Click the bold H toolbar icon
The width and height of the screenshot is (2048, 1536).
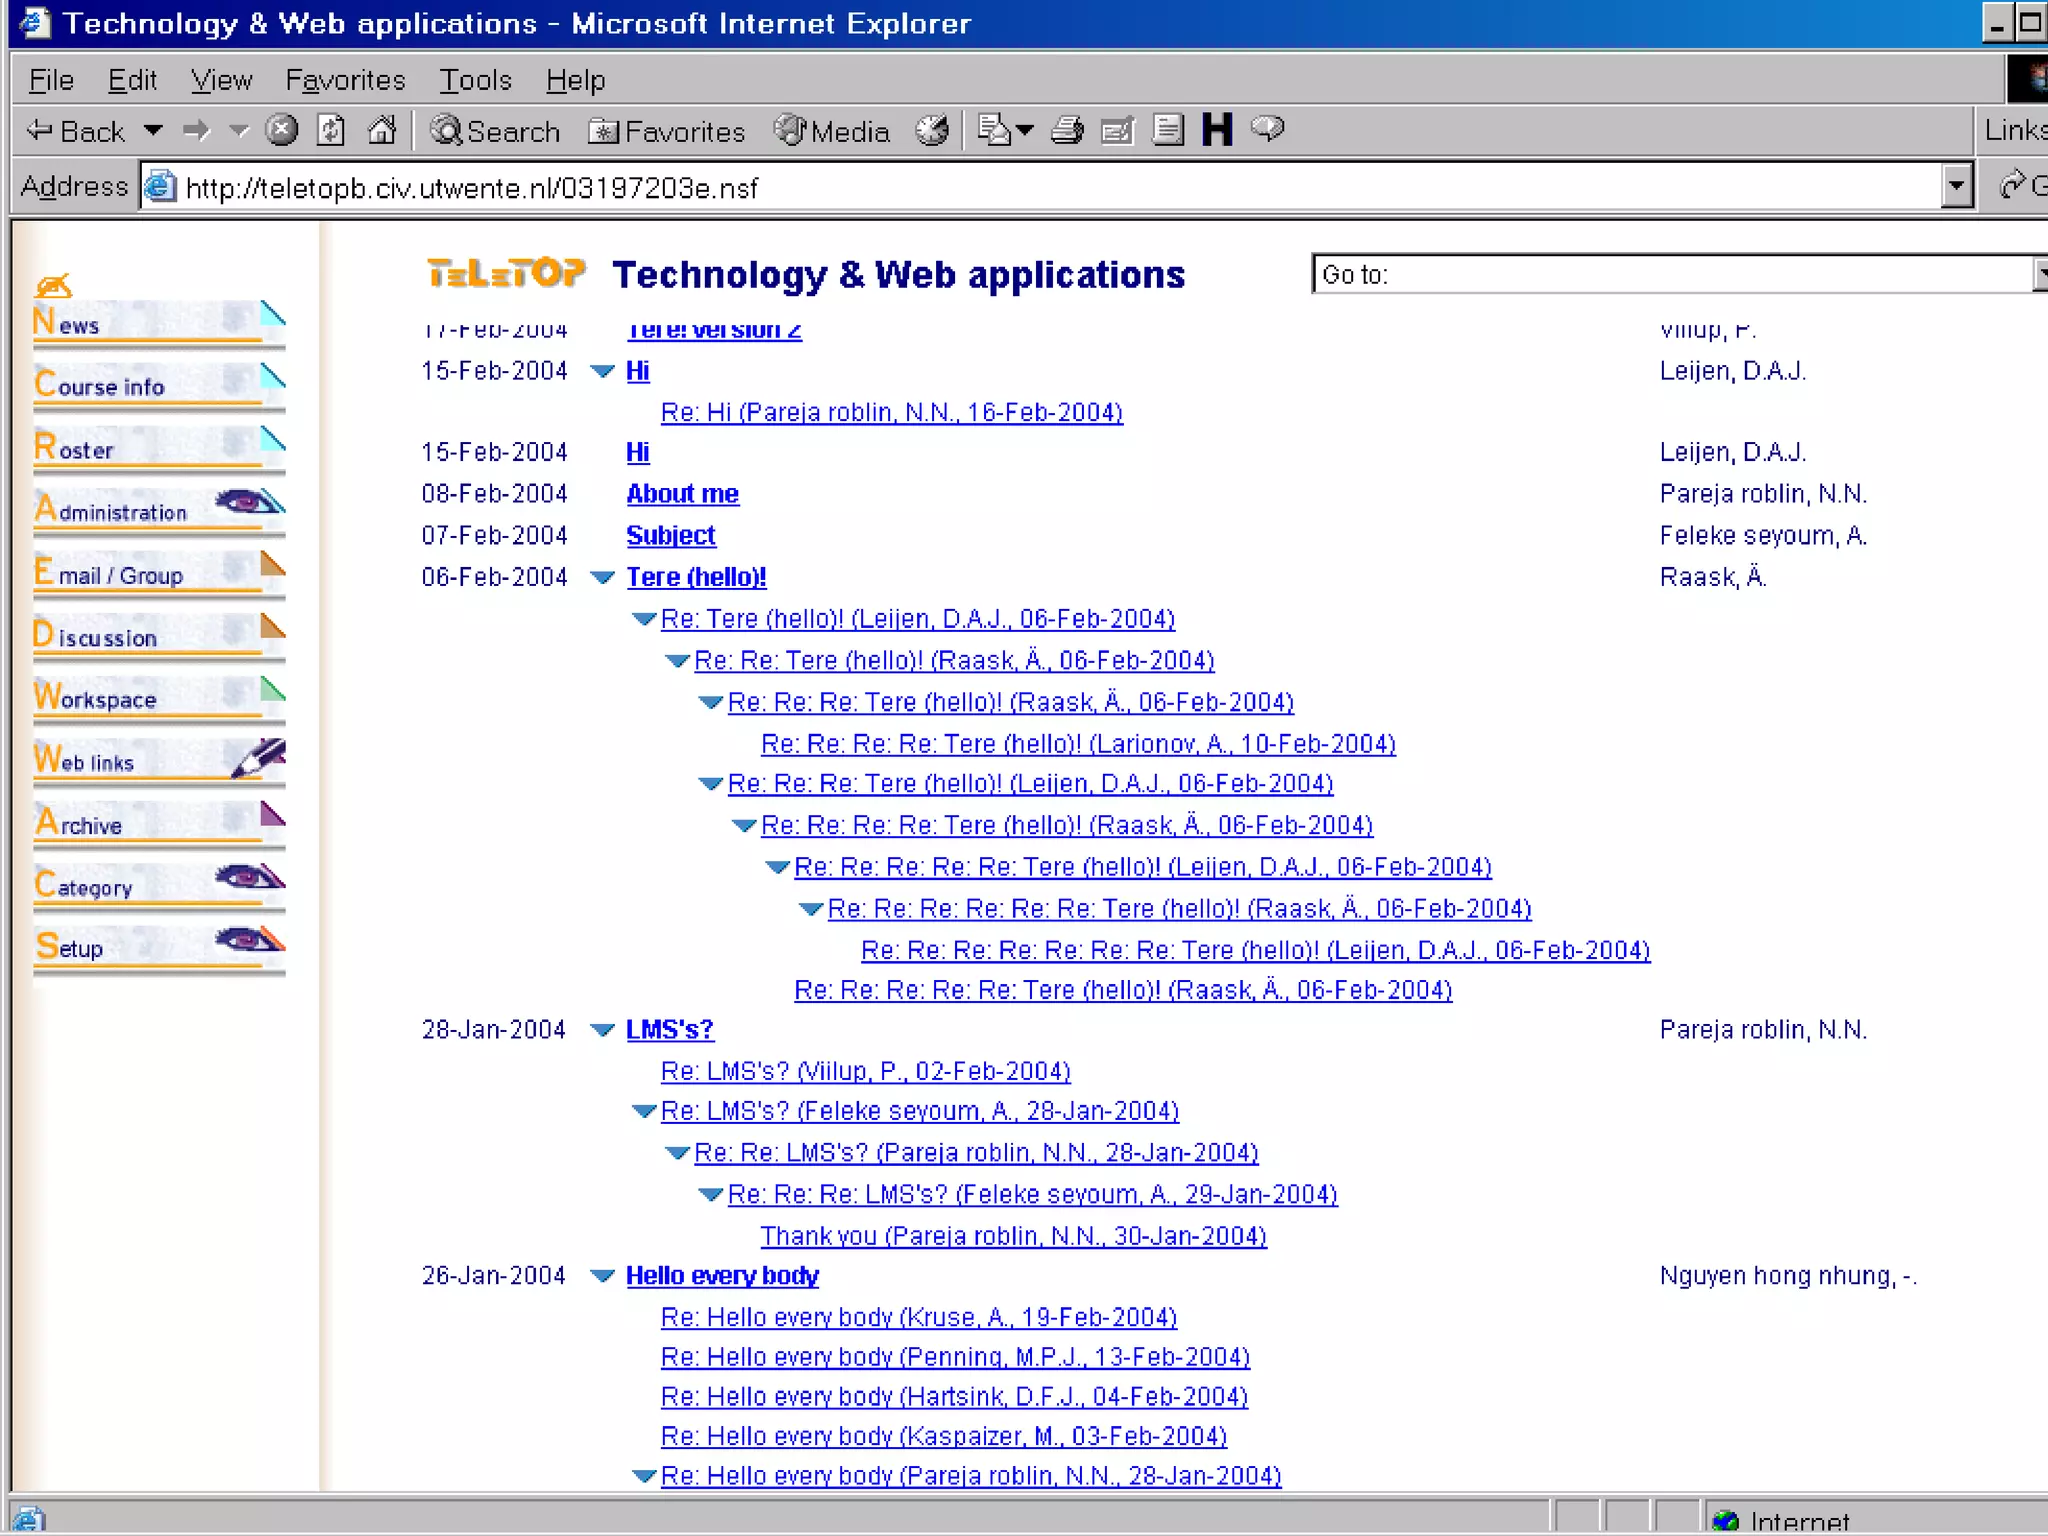tap(1217, 130)
